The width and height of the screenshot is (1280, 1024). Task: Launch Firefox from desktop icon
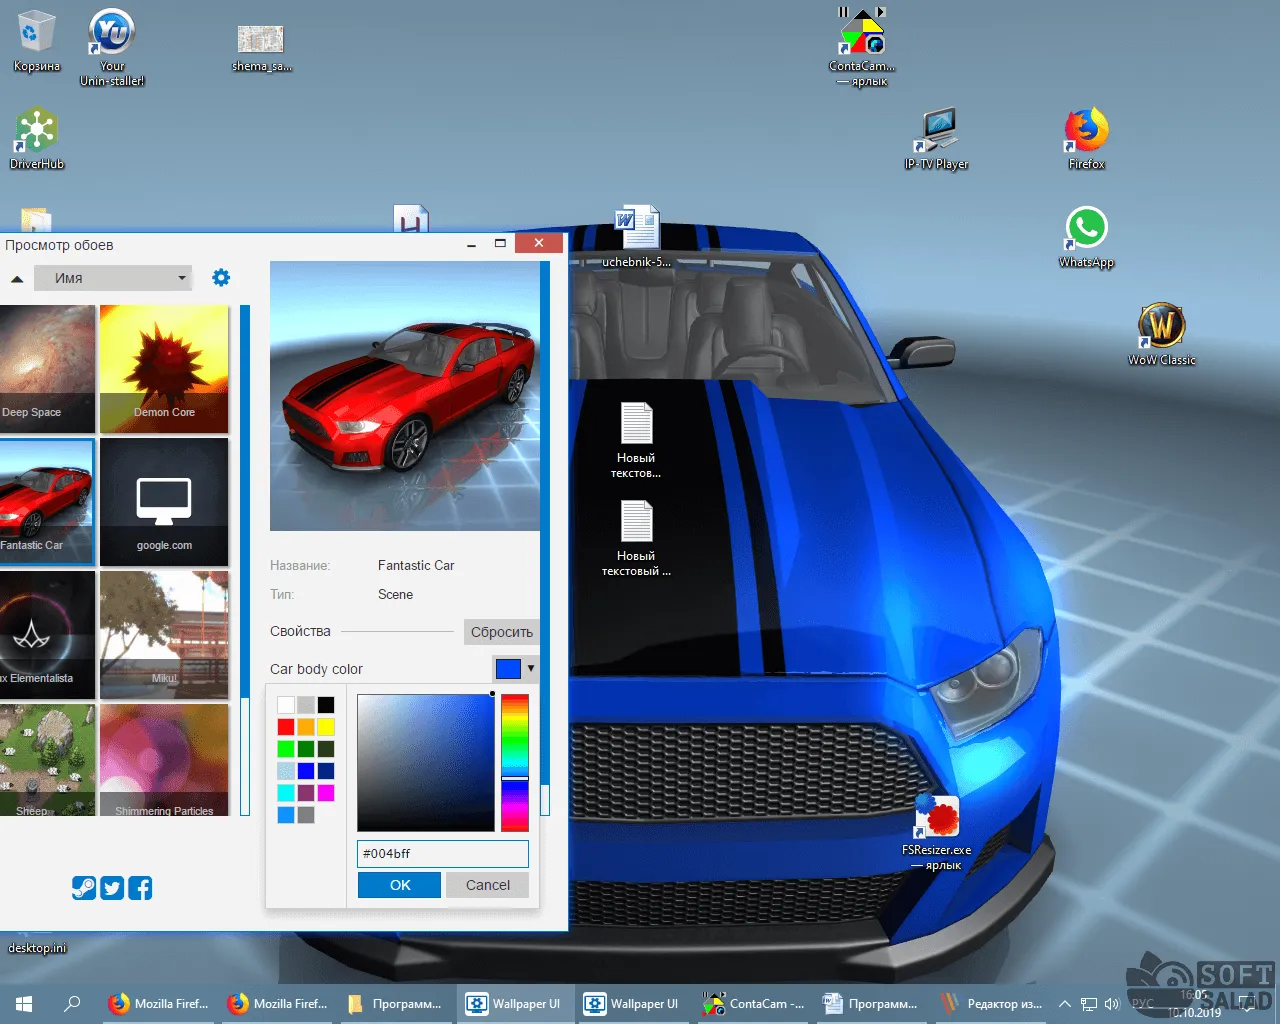1086,138
